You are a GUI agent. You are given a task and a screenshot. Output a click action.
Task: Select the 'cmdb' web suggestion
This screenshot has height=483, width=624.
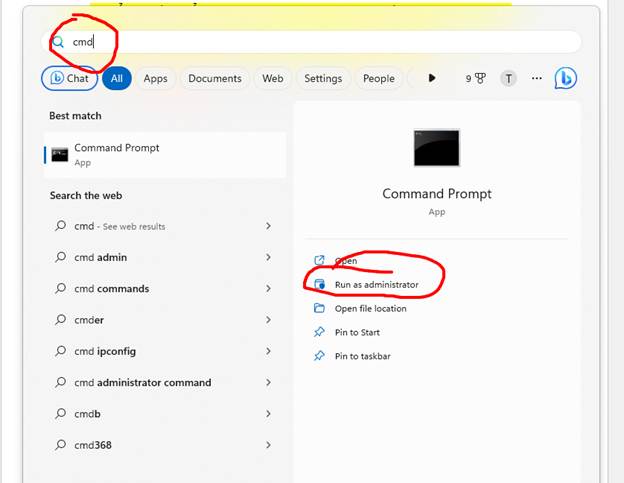(x=165, y=414)
